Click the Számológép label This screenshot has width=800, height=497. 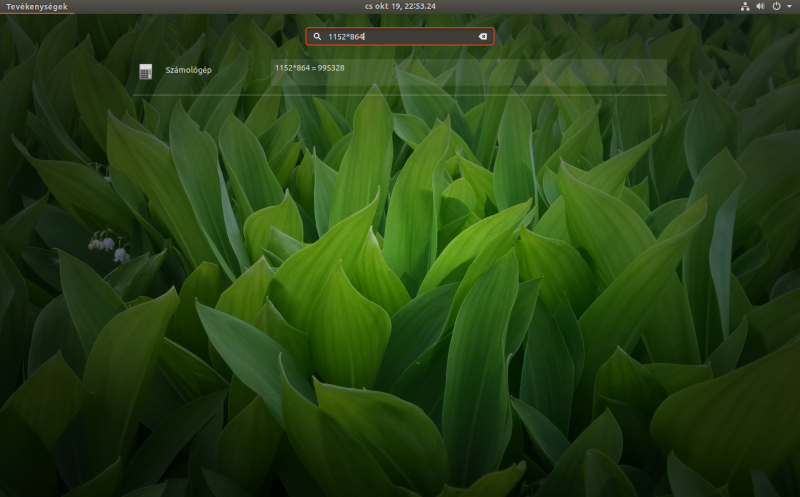click(188, 70)
